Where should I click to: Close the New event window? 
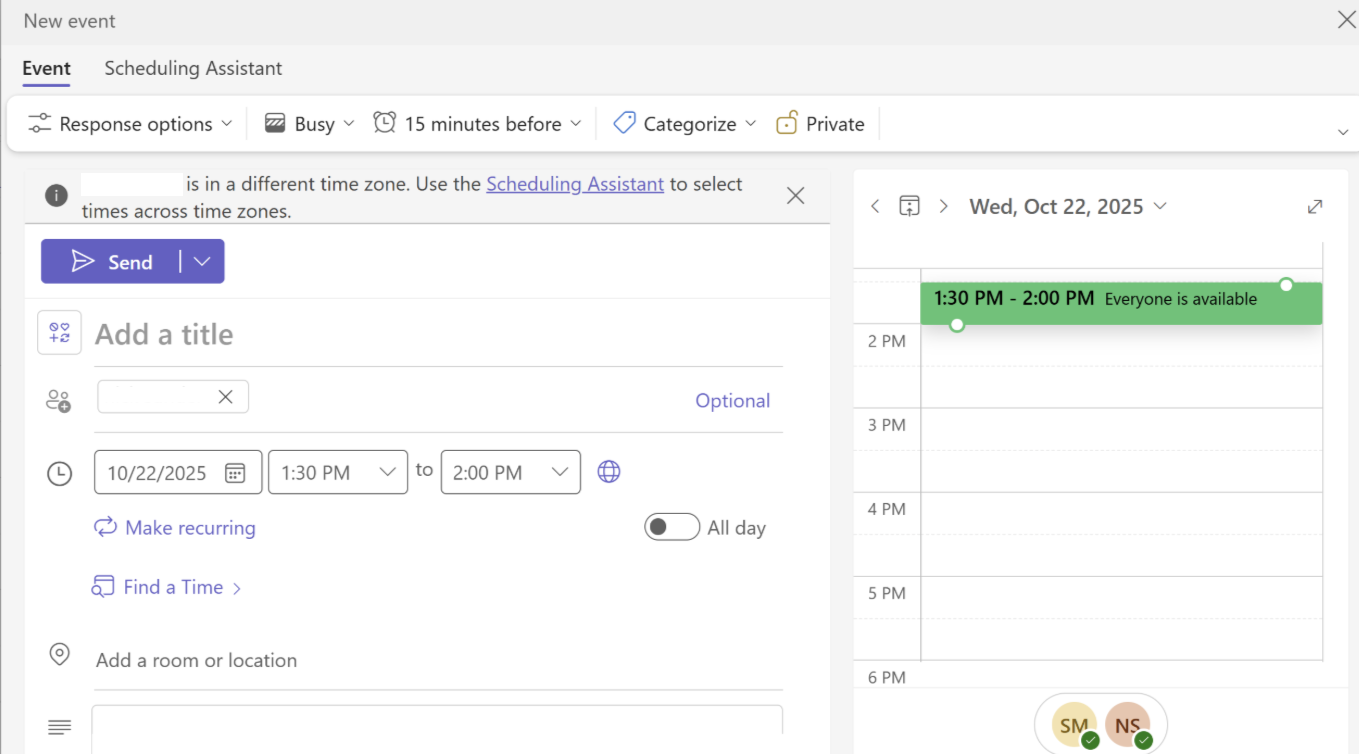pos(1346,20)
